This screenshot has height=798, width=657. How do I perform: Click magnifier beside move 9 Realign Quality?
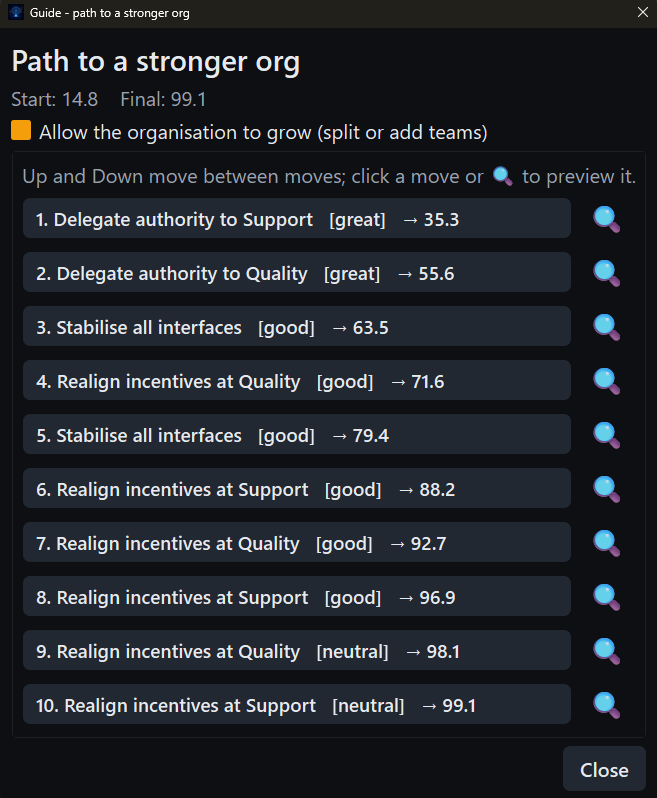coord(606,650)
